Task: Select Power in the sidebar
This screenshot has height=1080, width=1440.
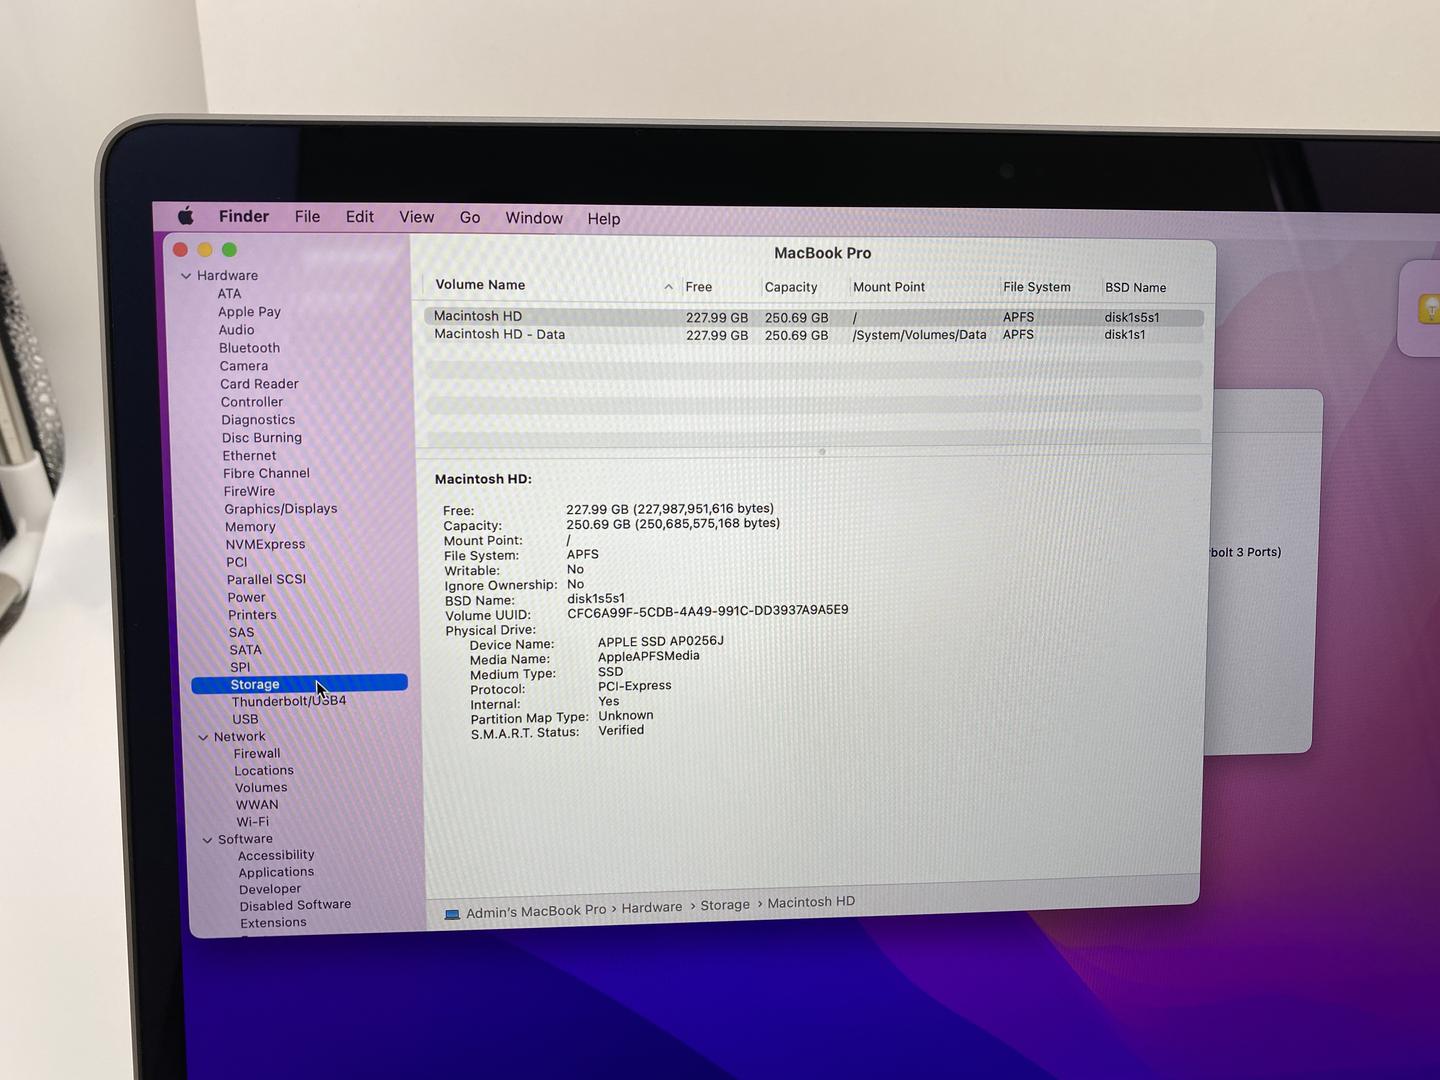Action: (247, 597)
